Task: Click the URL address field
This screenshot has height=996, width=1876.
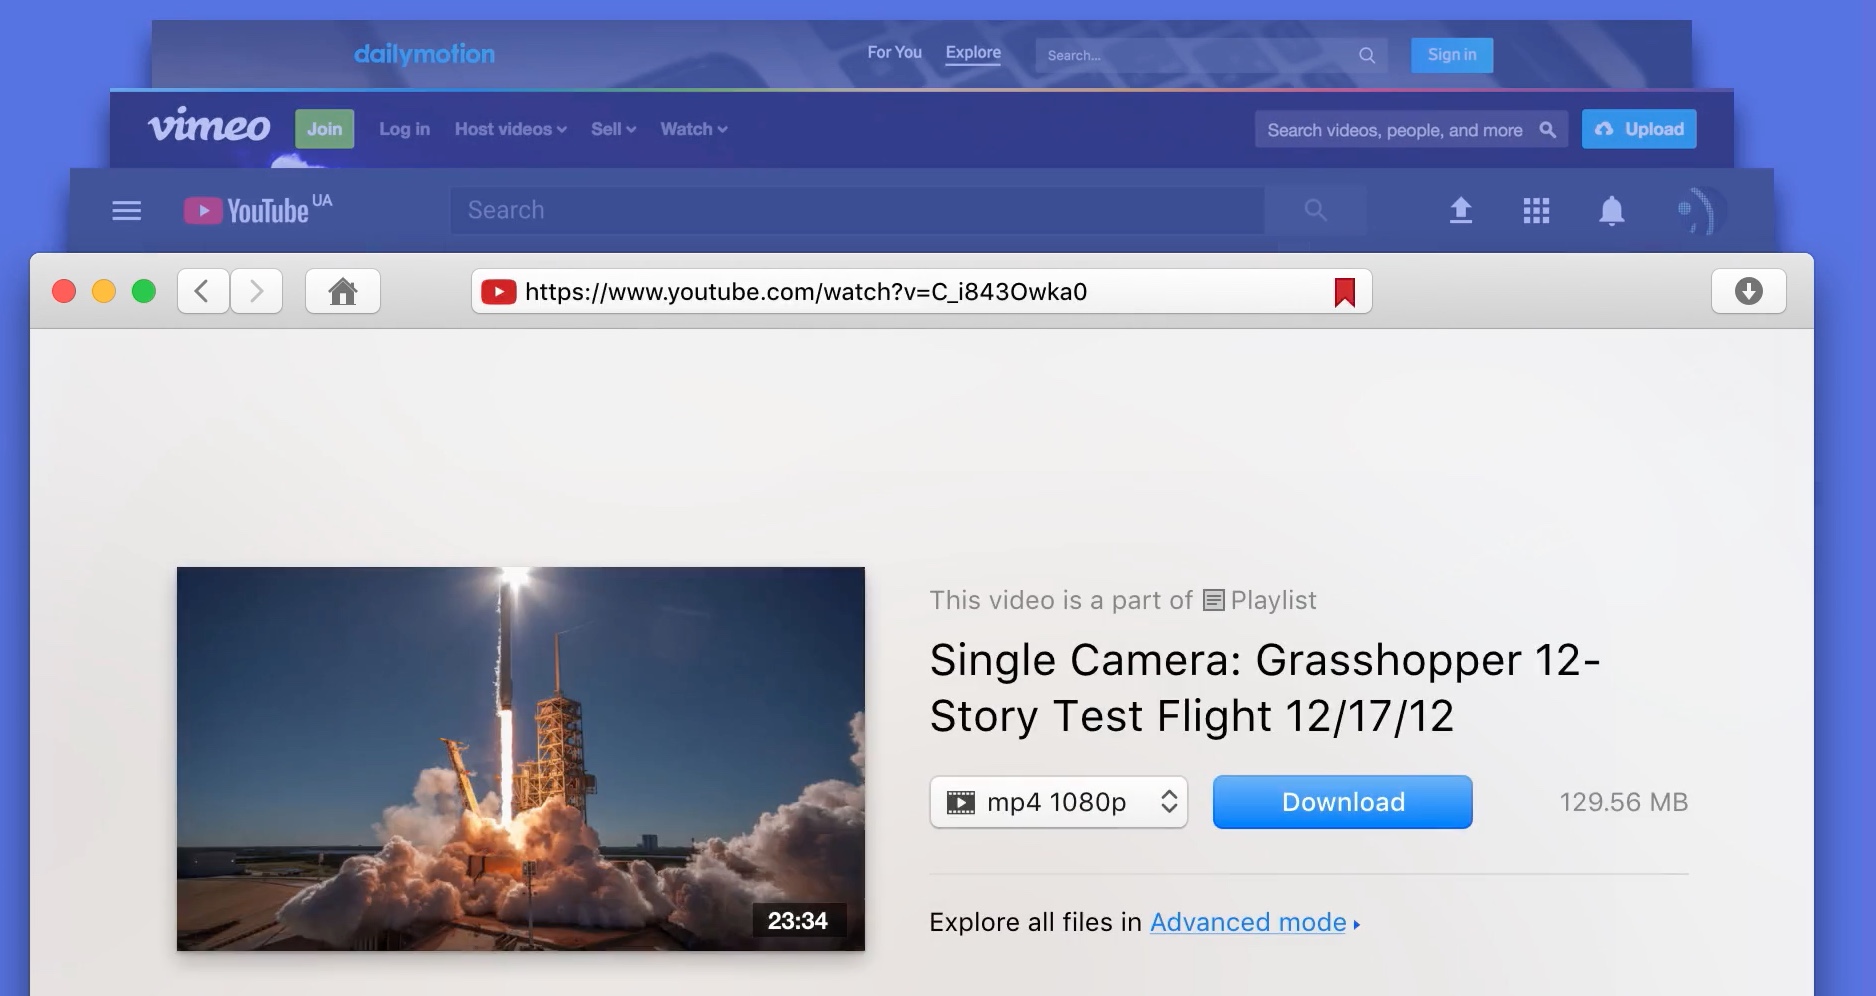Action: point(921,291)
